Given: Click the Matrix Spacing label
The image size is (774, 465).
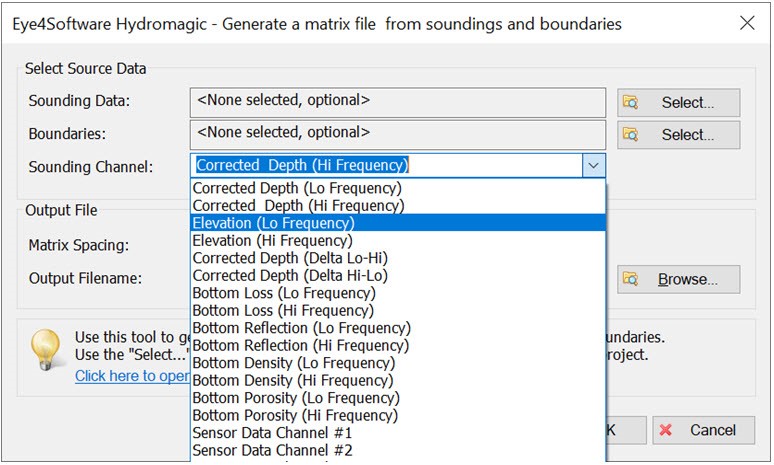Looking at the screenshot, I should click(x=78, y=245).
